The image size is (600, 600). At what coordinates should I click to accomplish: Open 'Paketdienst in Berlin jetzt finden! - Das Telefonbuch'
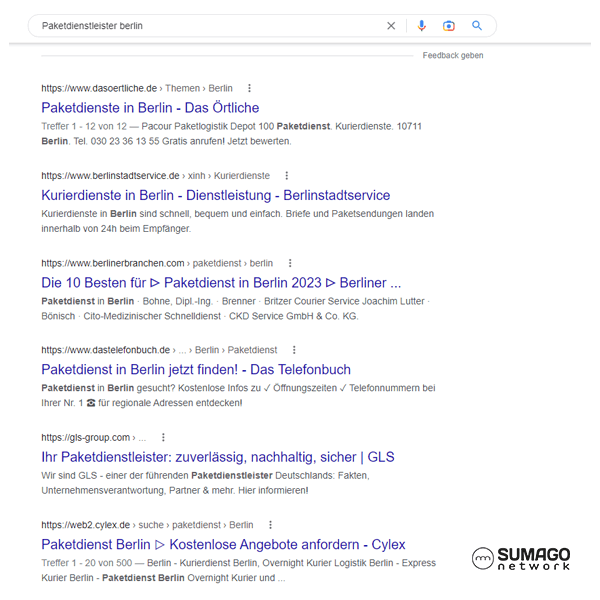point(196,370)
